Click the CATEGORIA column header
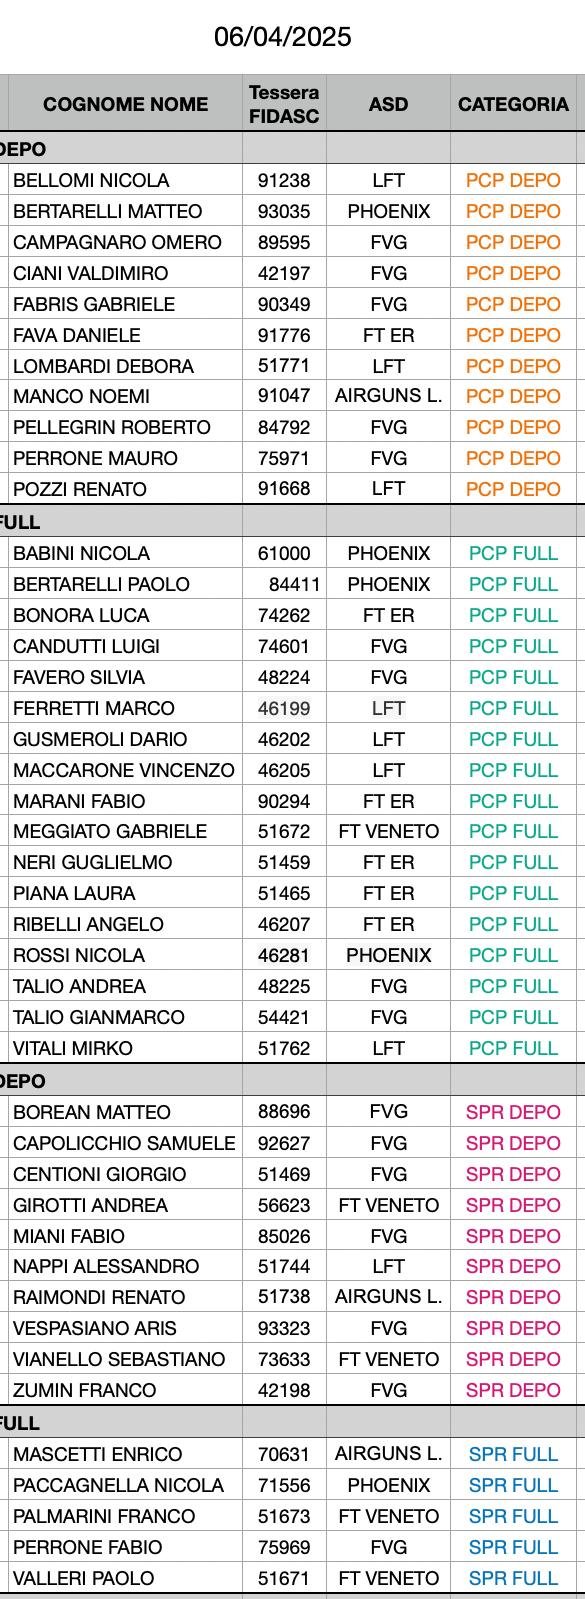This screenshot has height=1599, width=585. point(513,104)
